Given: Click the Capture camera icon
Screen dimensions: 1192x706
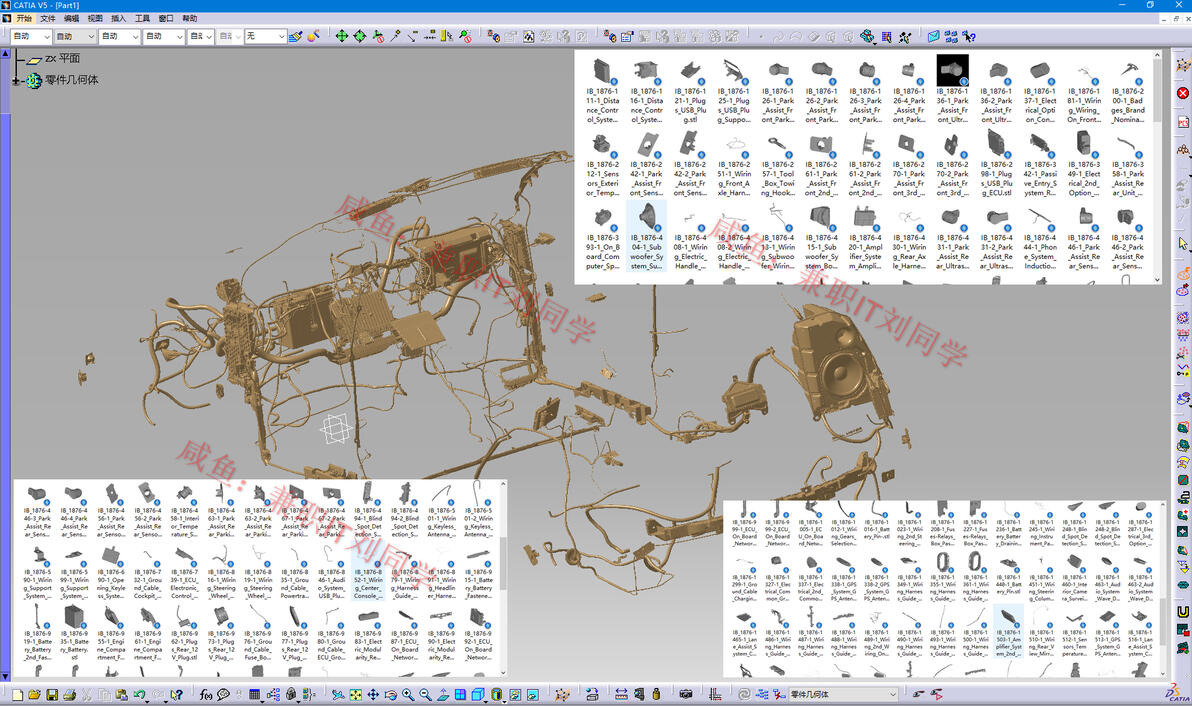Looking at the screenshot, I should (x=686, y=694).
